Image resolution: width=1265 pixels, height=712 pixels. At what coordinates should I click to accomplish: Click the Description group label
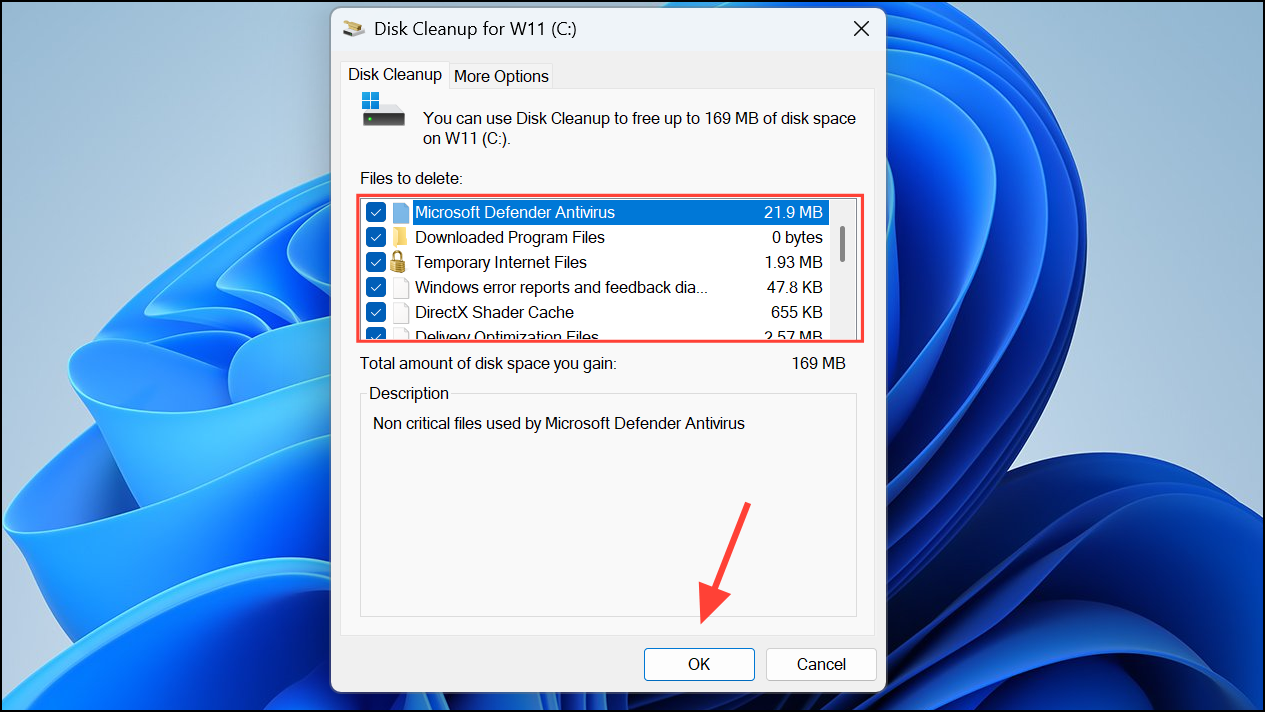pos(409,393)
